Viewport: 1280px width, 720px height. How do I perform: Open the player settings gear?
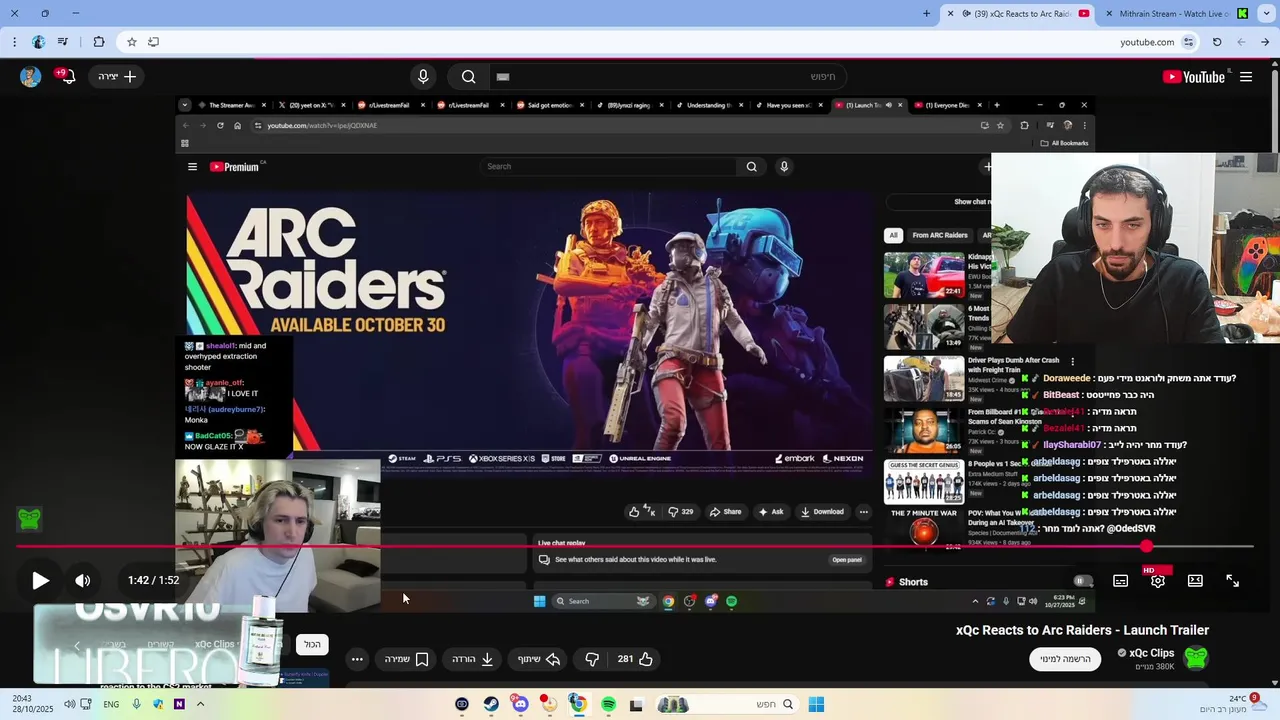[x=1157, y=581]
